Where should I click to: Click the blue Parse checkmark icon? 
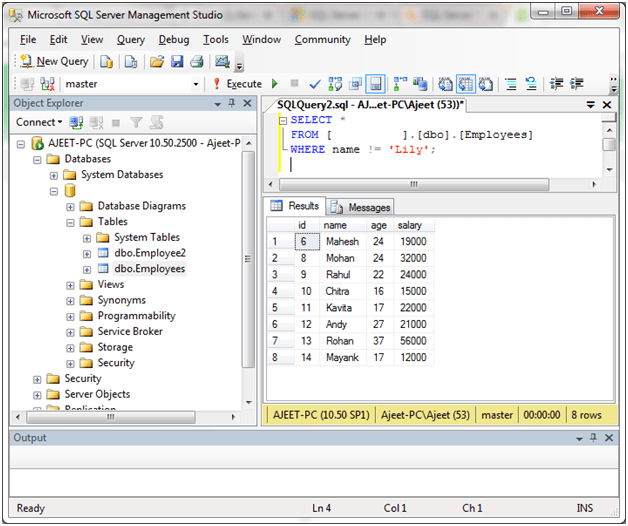point(314,84)
